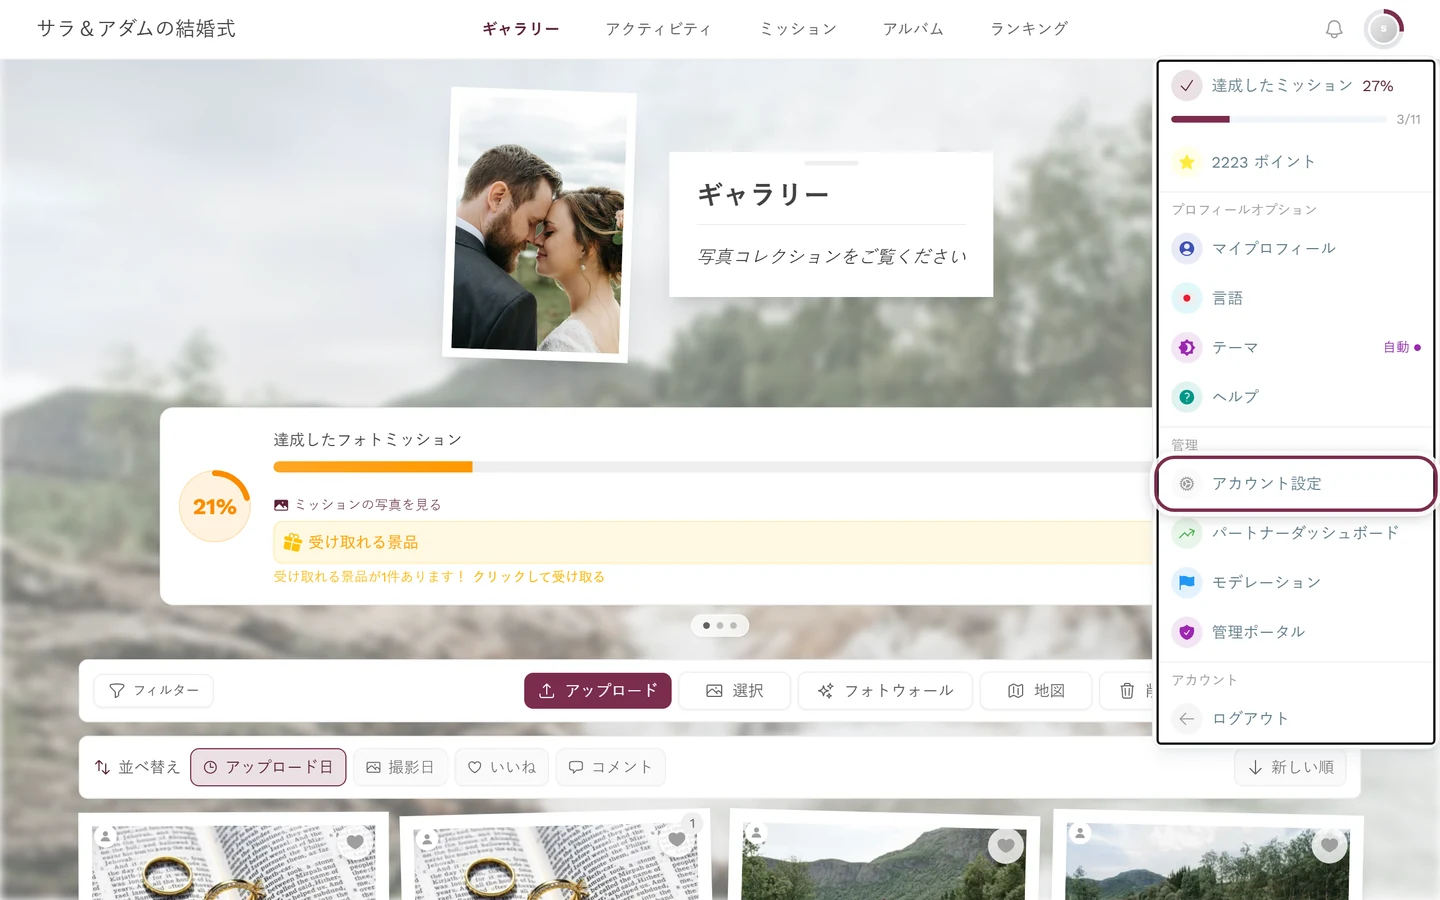Click the クリックして受け取る link

click(539, 577)
